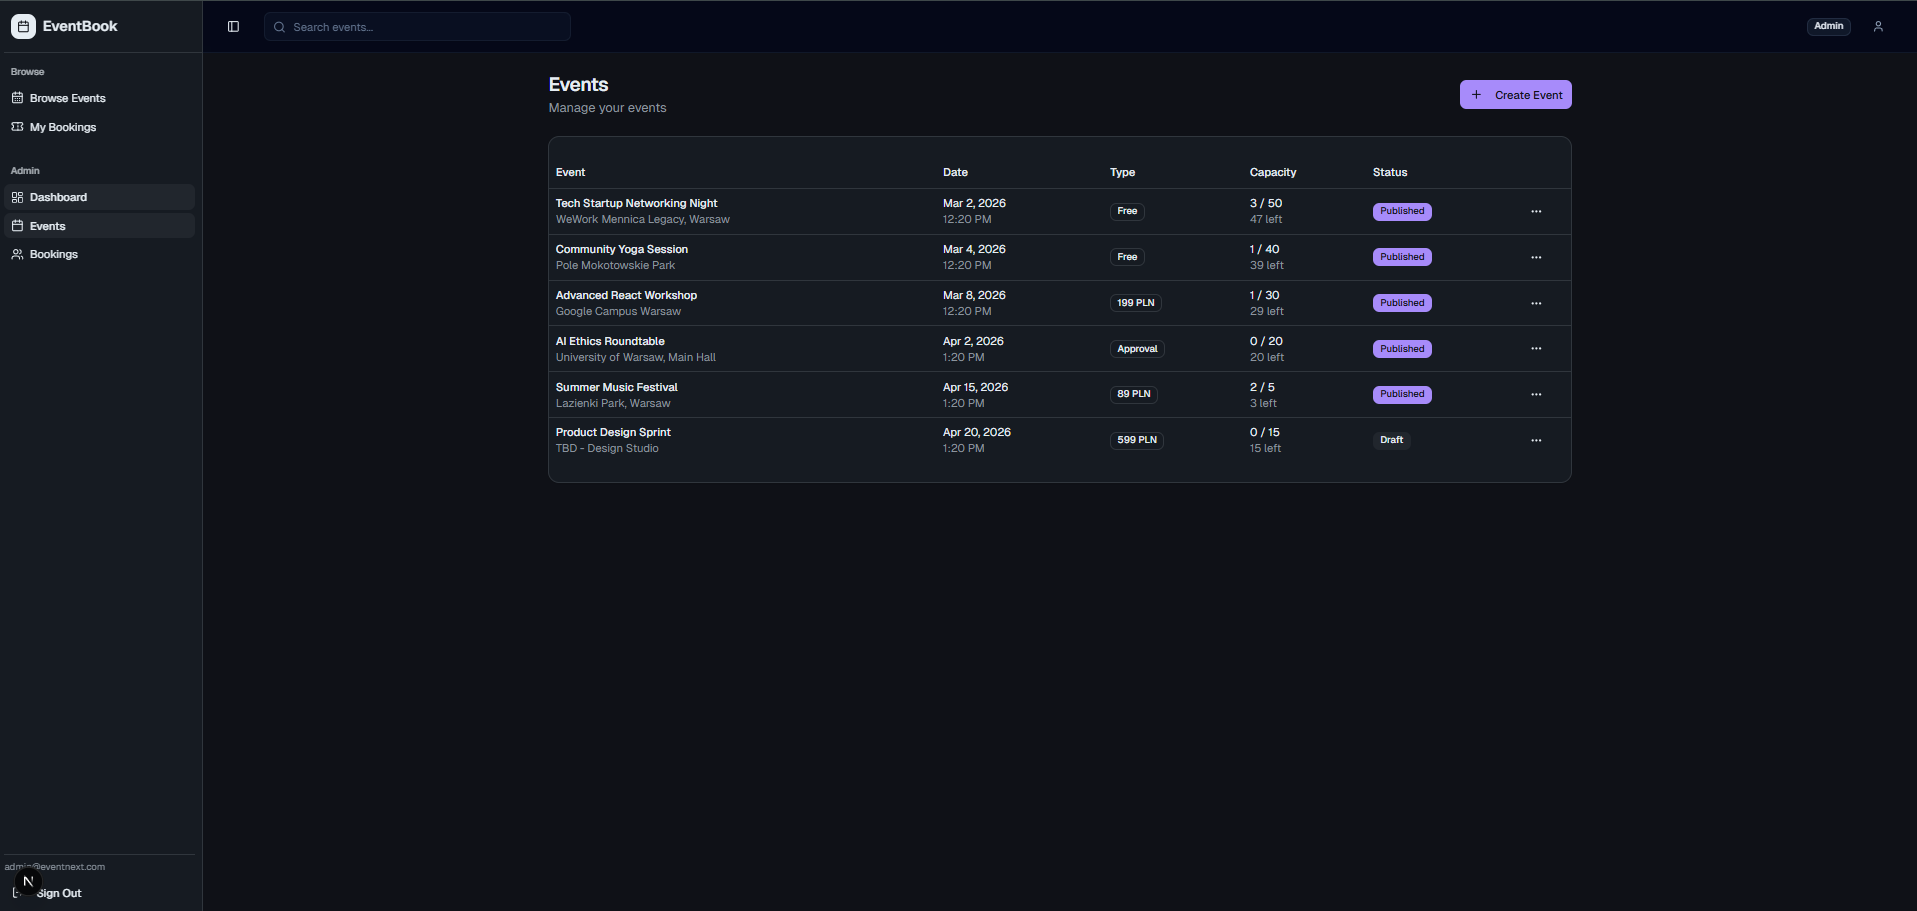Click the Create Event button
The image size is (1917, 911).
(x=1515, y=95)
